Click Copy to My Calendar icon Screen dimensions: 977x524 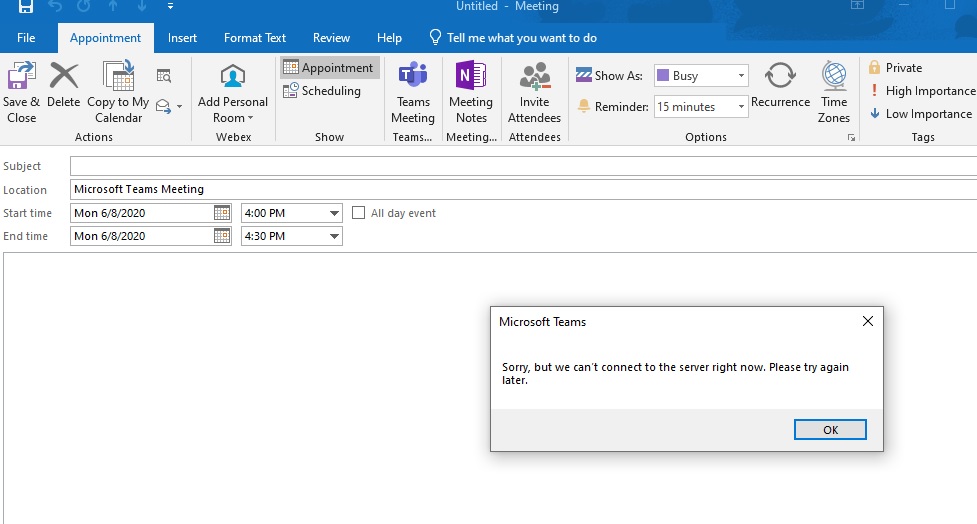[x=118, y=75]
